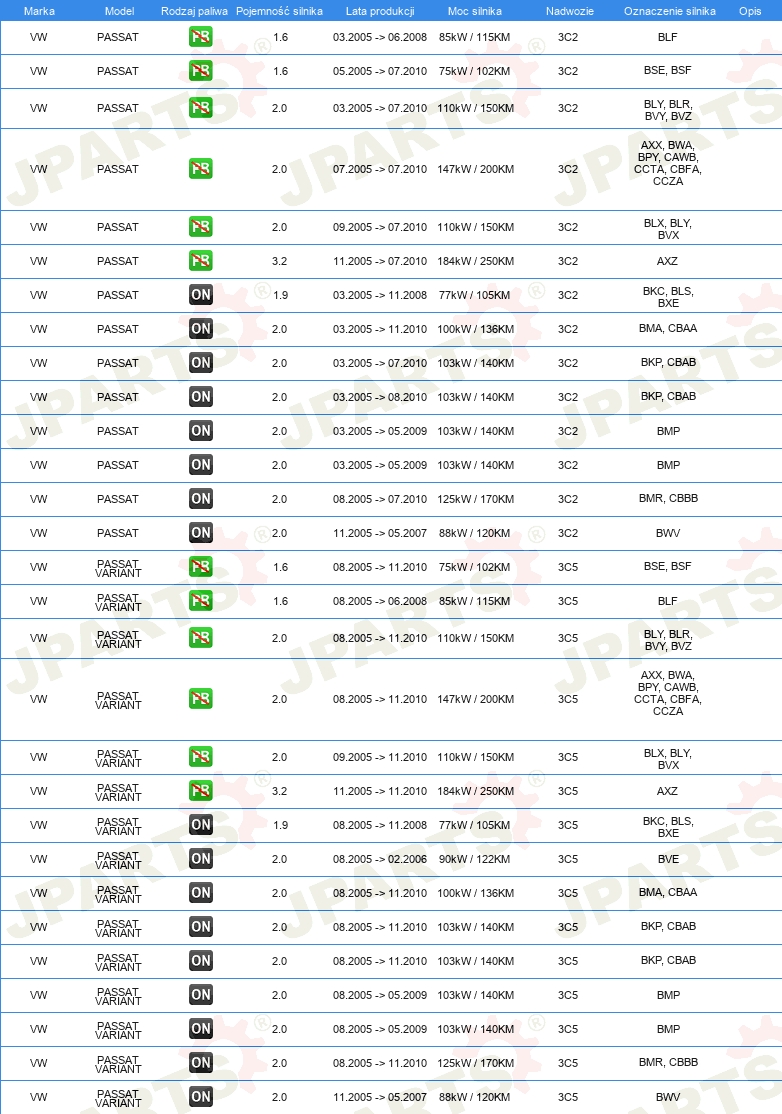Click the Lata produkcji column header
Viewport: 782px width, 1114px height.
(x=380, y=11)
